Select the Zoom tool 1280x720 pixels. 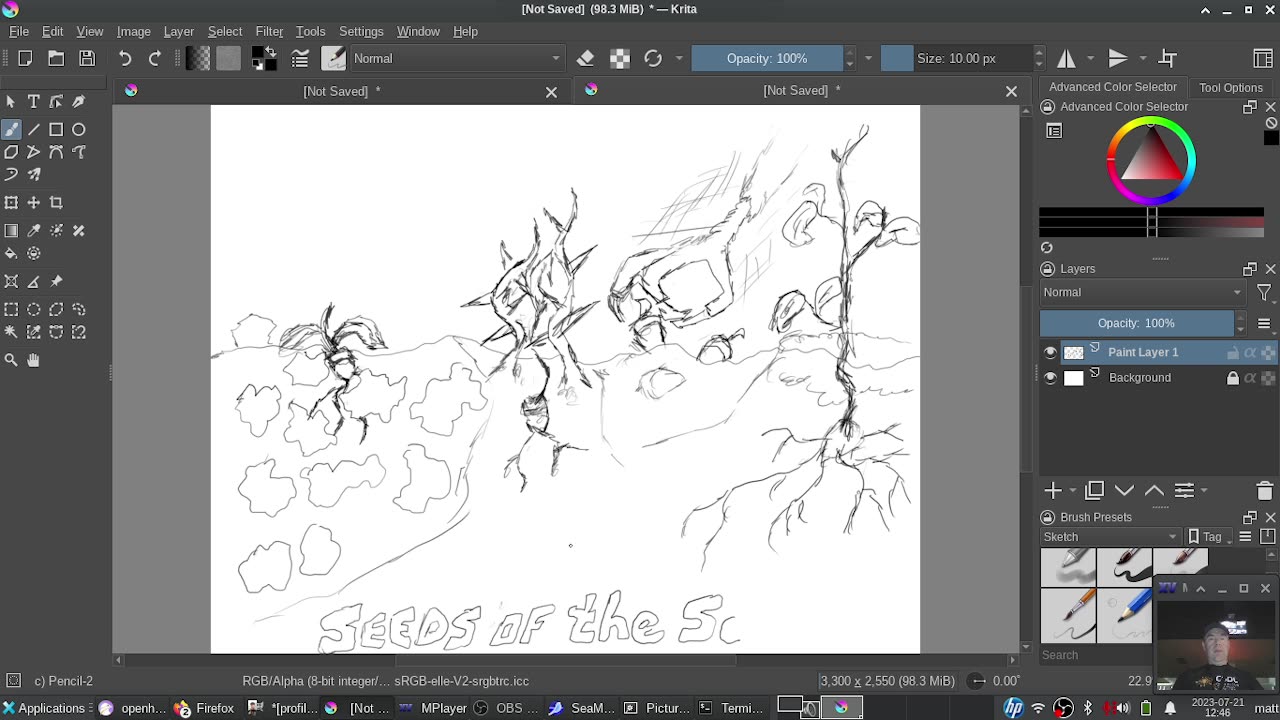(11, 360)
